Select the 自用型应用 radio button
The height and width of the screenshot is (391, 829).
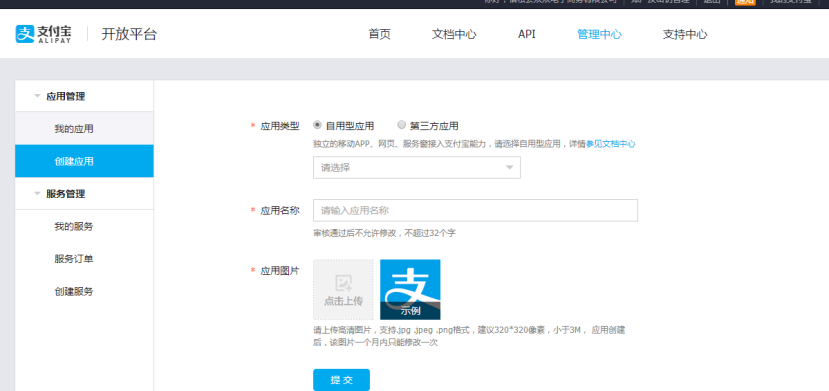tap(317, 125)
